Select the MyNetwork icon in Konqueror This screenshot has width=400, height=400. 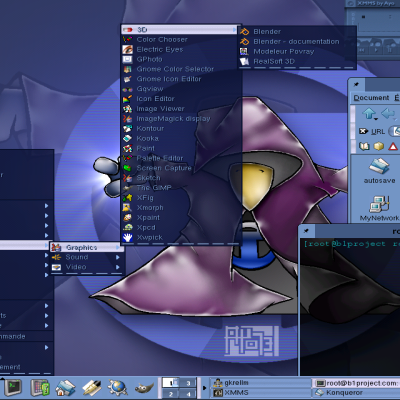pos(379,208)
